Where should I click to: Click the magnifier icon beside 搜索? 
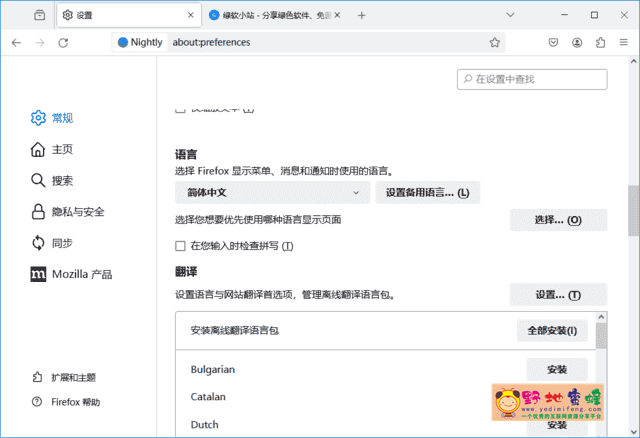point(38,180)
